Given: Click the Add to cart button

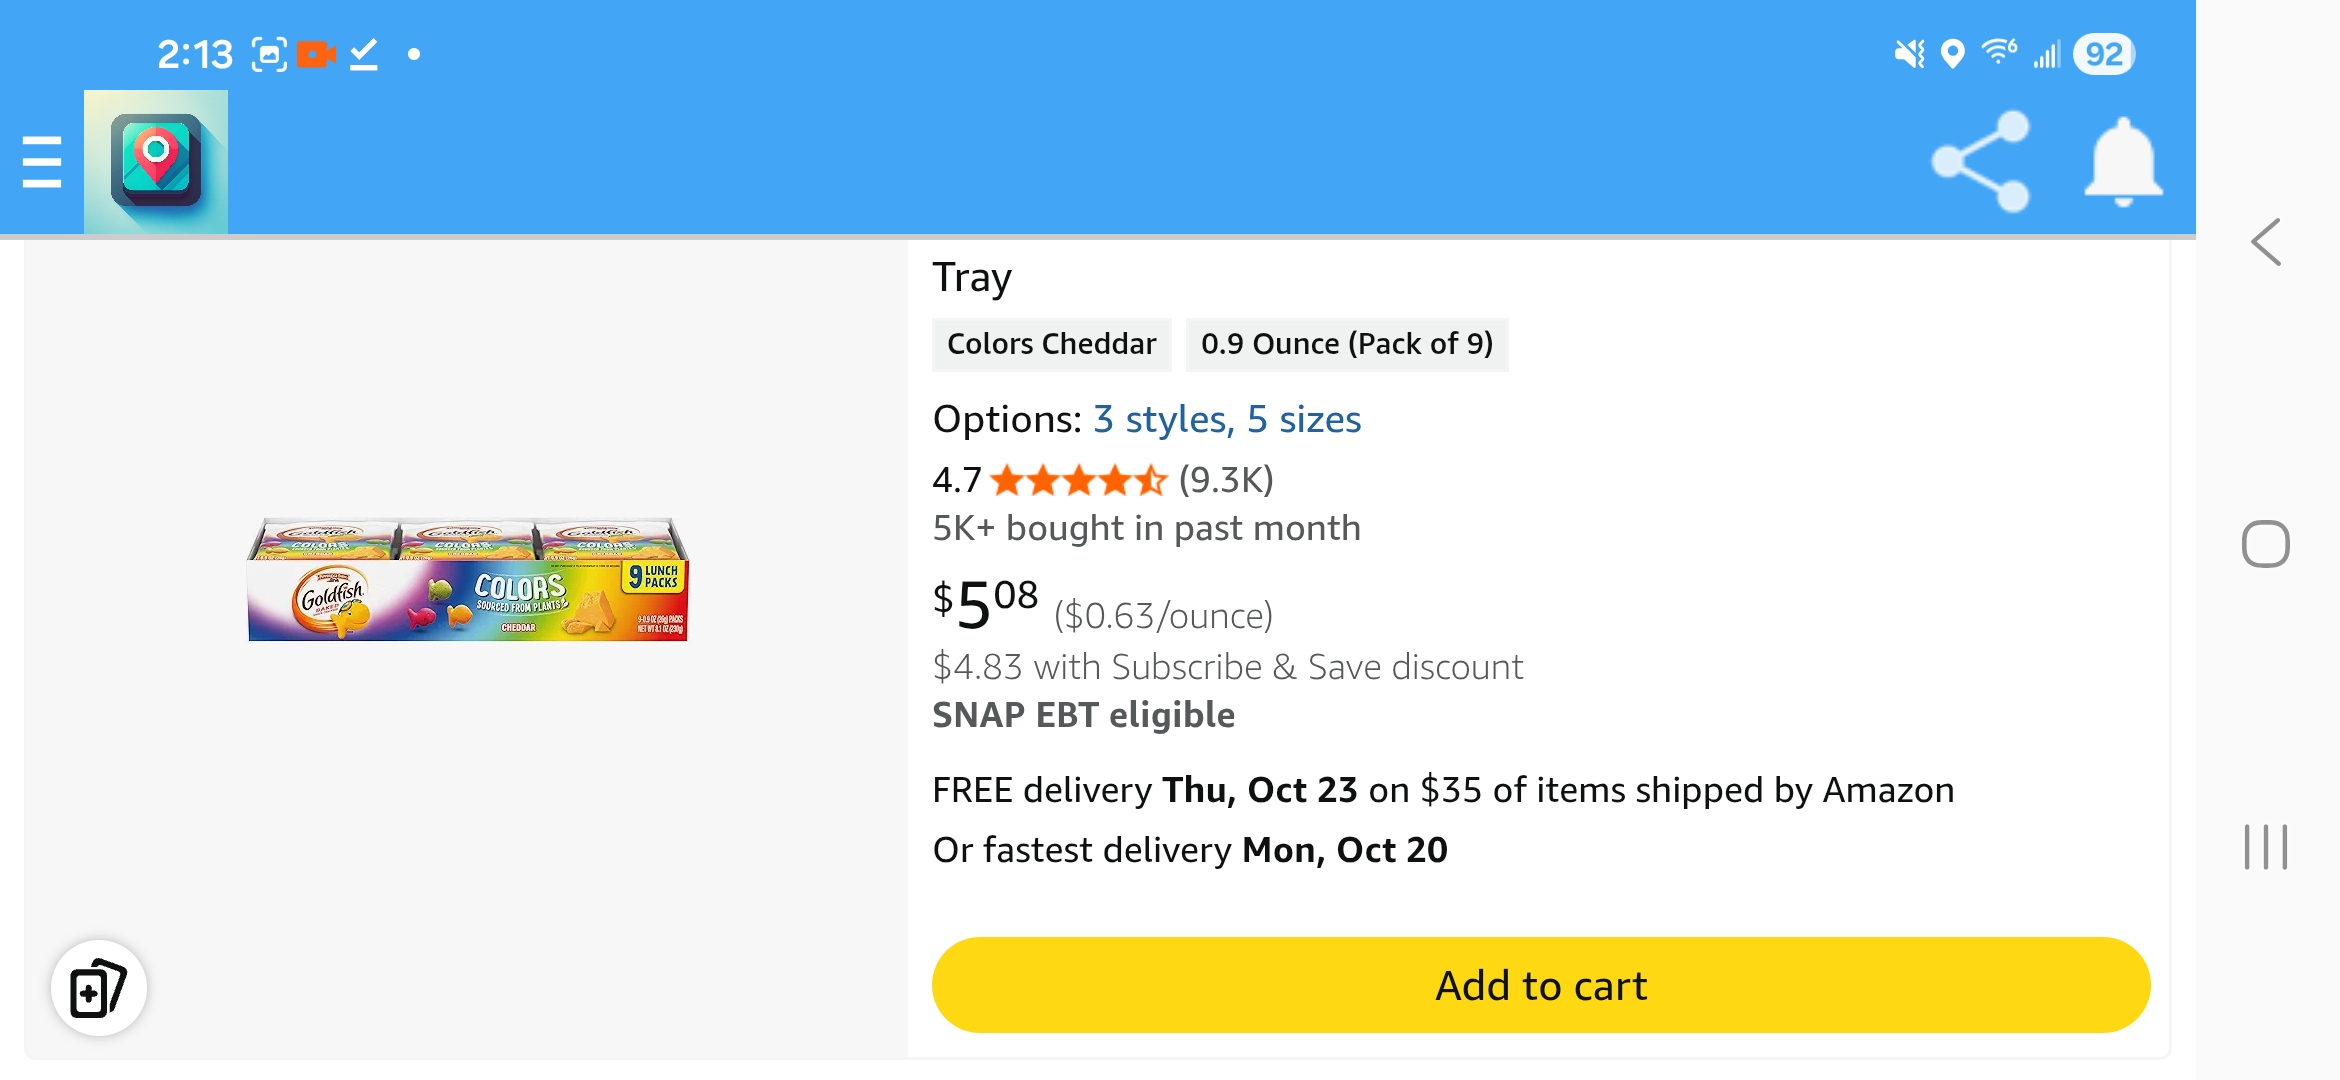Looking at the screenshot, I should point(1541,985).
